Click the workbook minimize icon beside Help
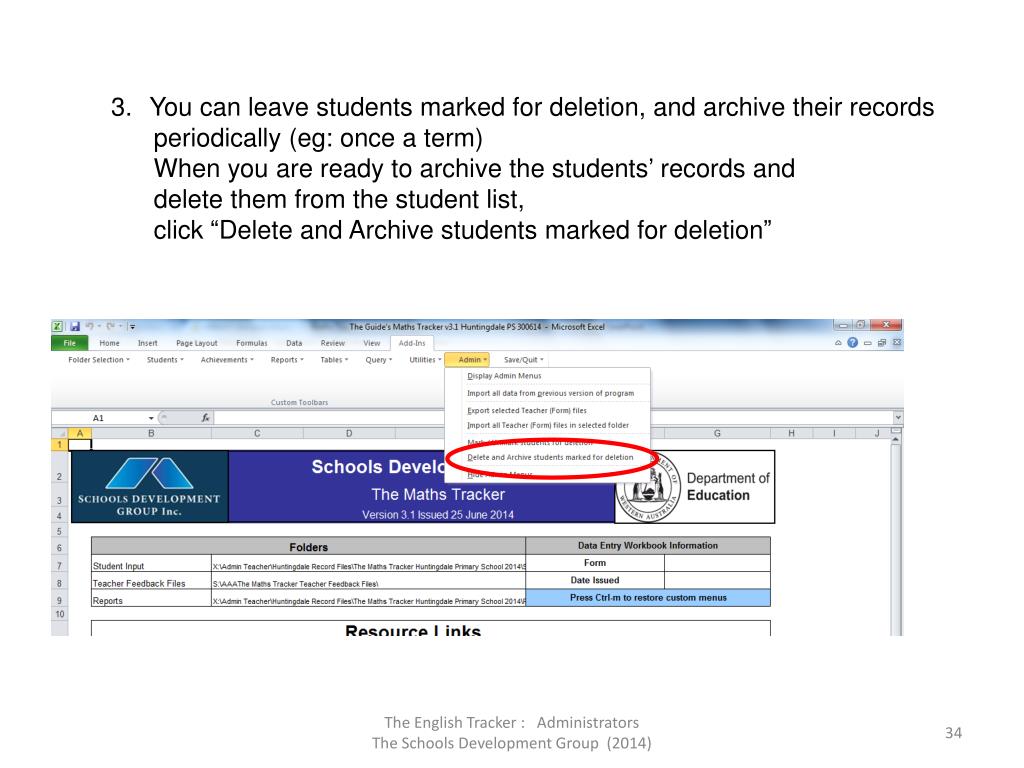The image size is (1024, 768). point(867,343)
